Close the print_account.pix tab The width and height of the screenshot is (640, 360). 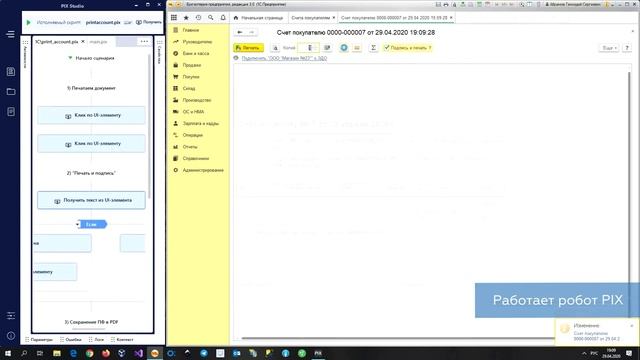(x=83, y=42)
